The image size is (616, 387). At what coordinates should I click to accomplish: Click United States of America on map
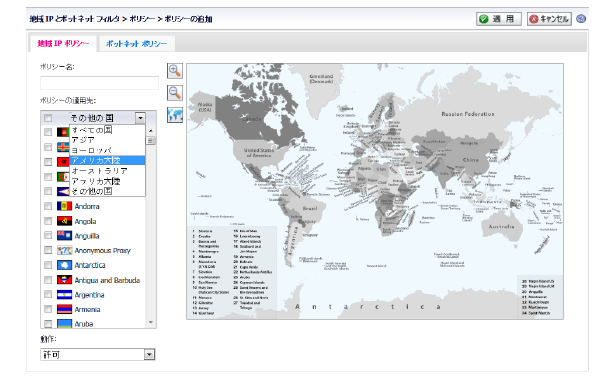click(x=259, y=153)
